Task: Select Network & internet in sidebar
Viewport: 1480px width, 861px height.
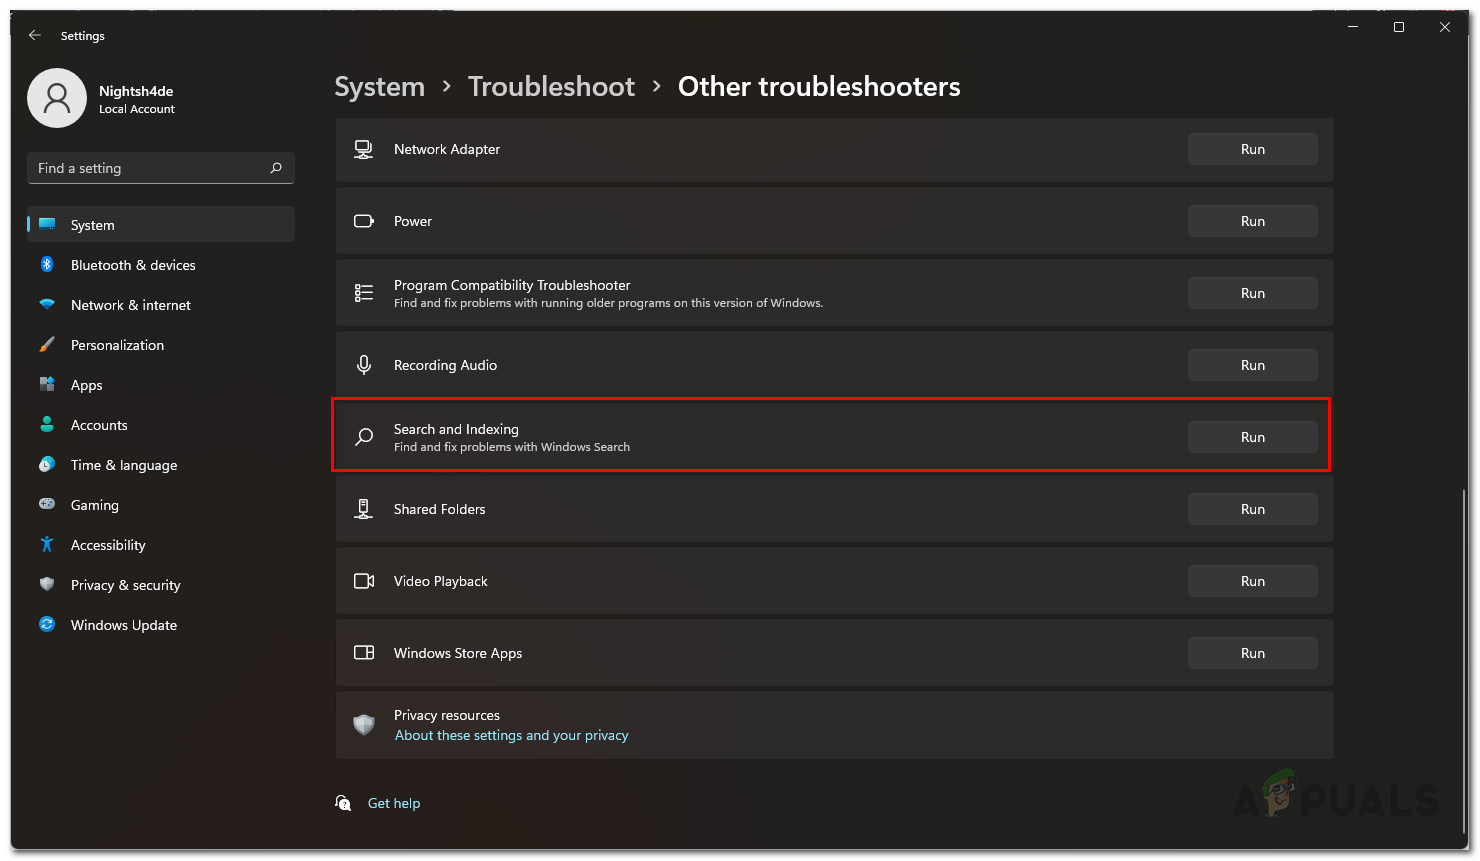Action: click(130, 305)
